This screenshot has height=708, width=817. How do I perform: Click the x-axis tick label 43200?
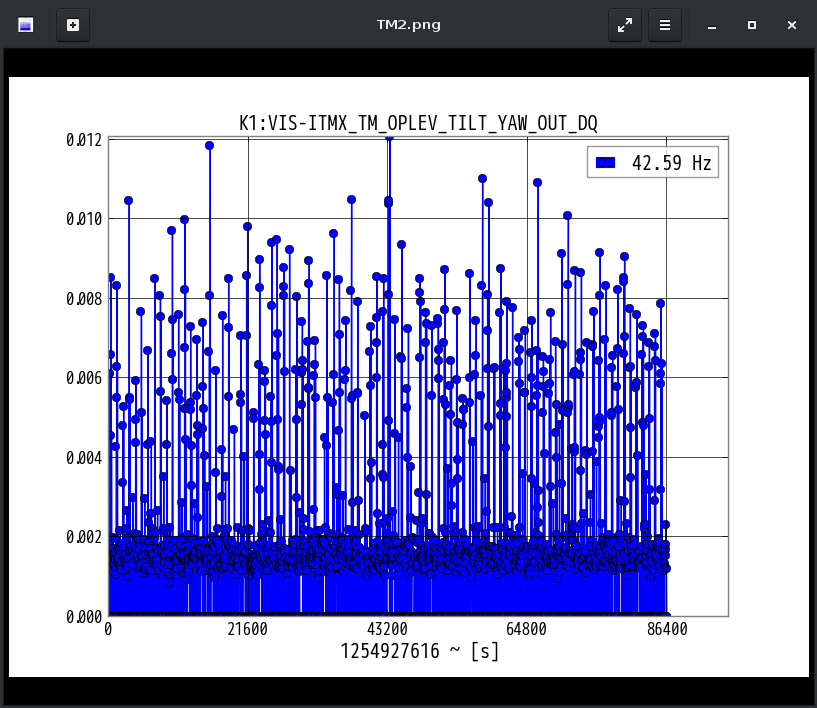point(387,629)
